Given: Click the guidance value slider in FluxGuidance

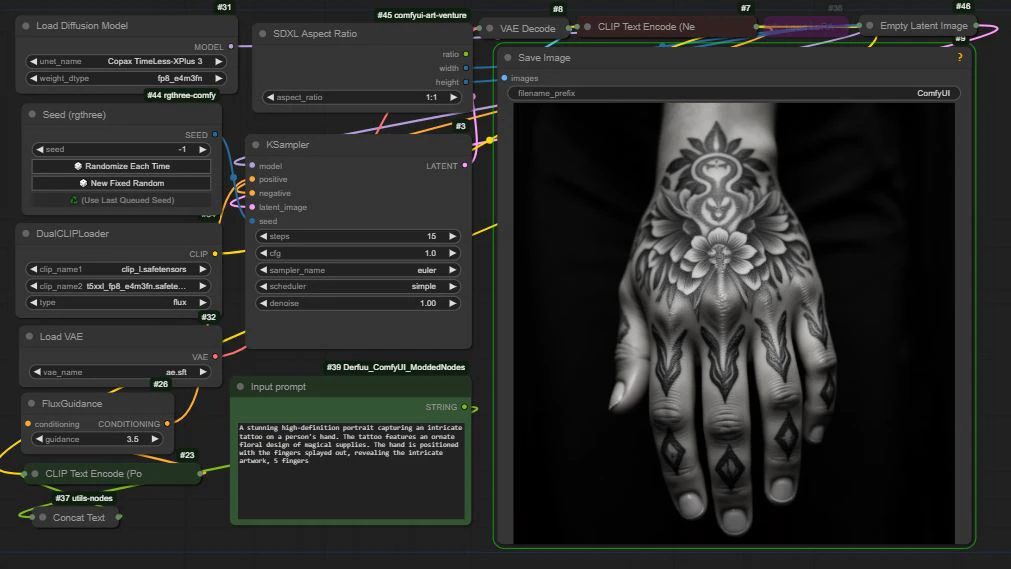Looking at the screenshot, I should (96, 439).
